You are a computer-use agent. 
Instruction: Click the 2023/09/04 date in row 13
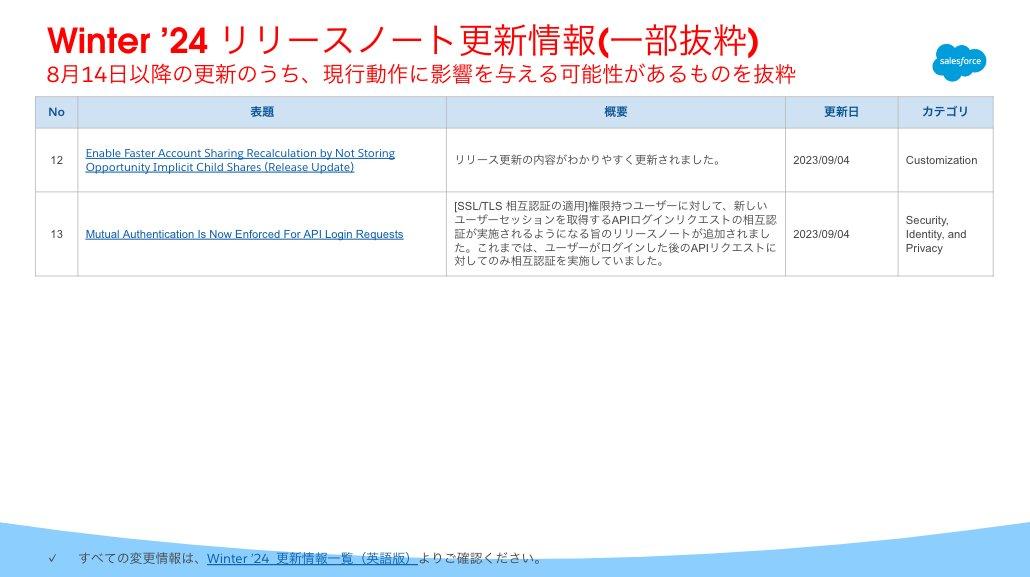(x=821, y=234)
